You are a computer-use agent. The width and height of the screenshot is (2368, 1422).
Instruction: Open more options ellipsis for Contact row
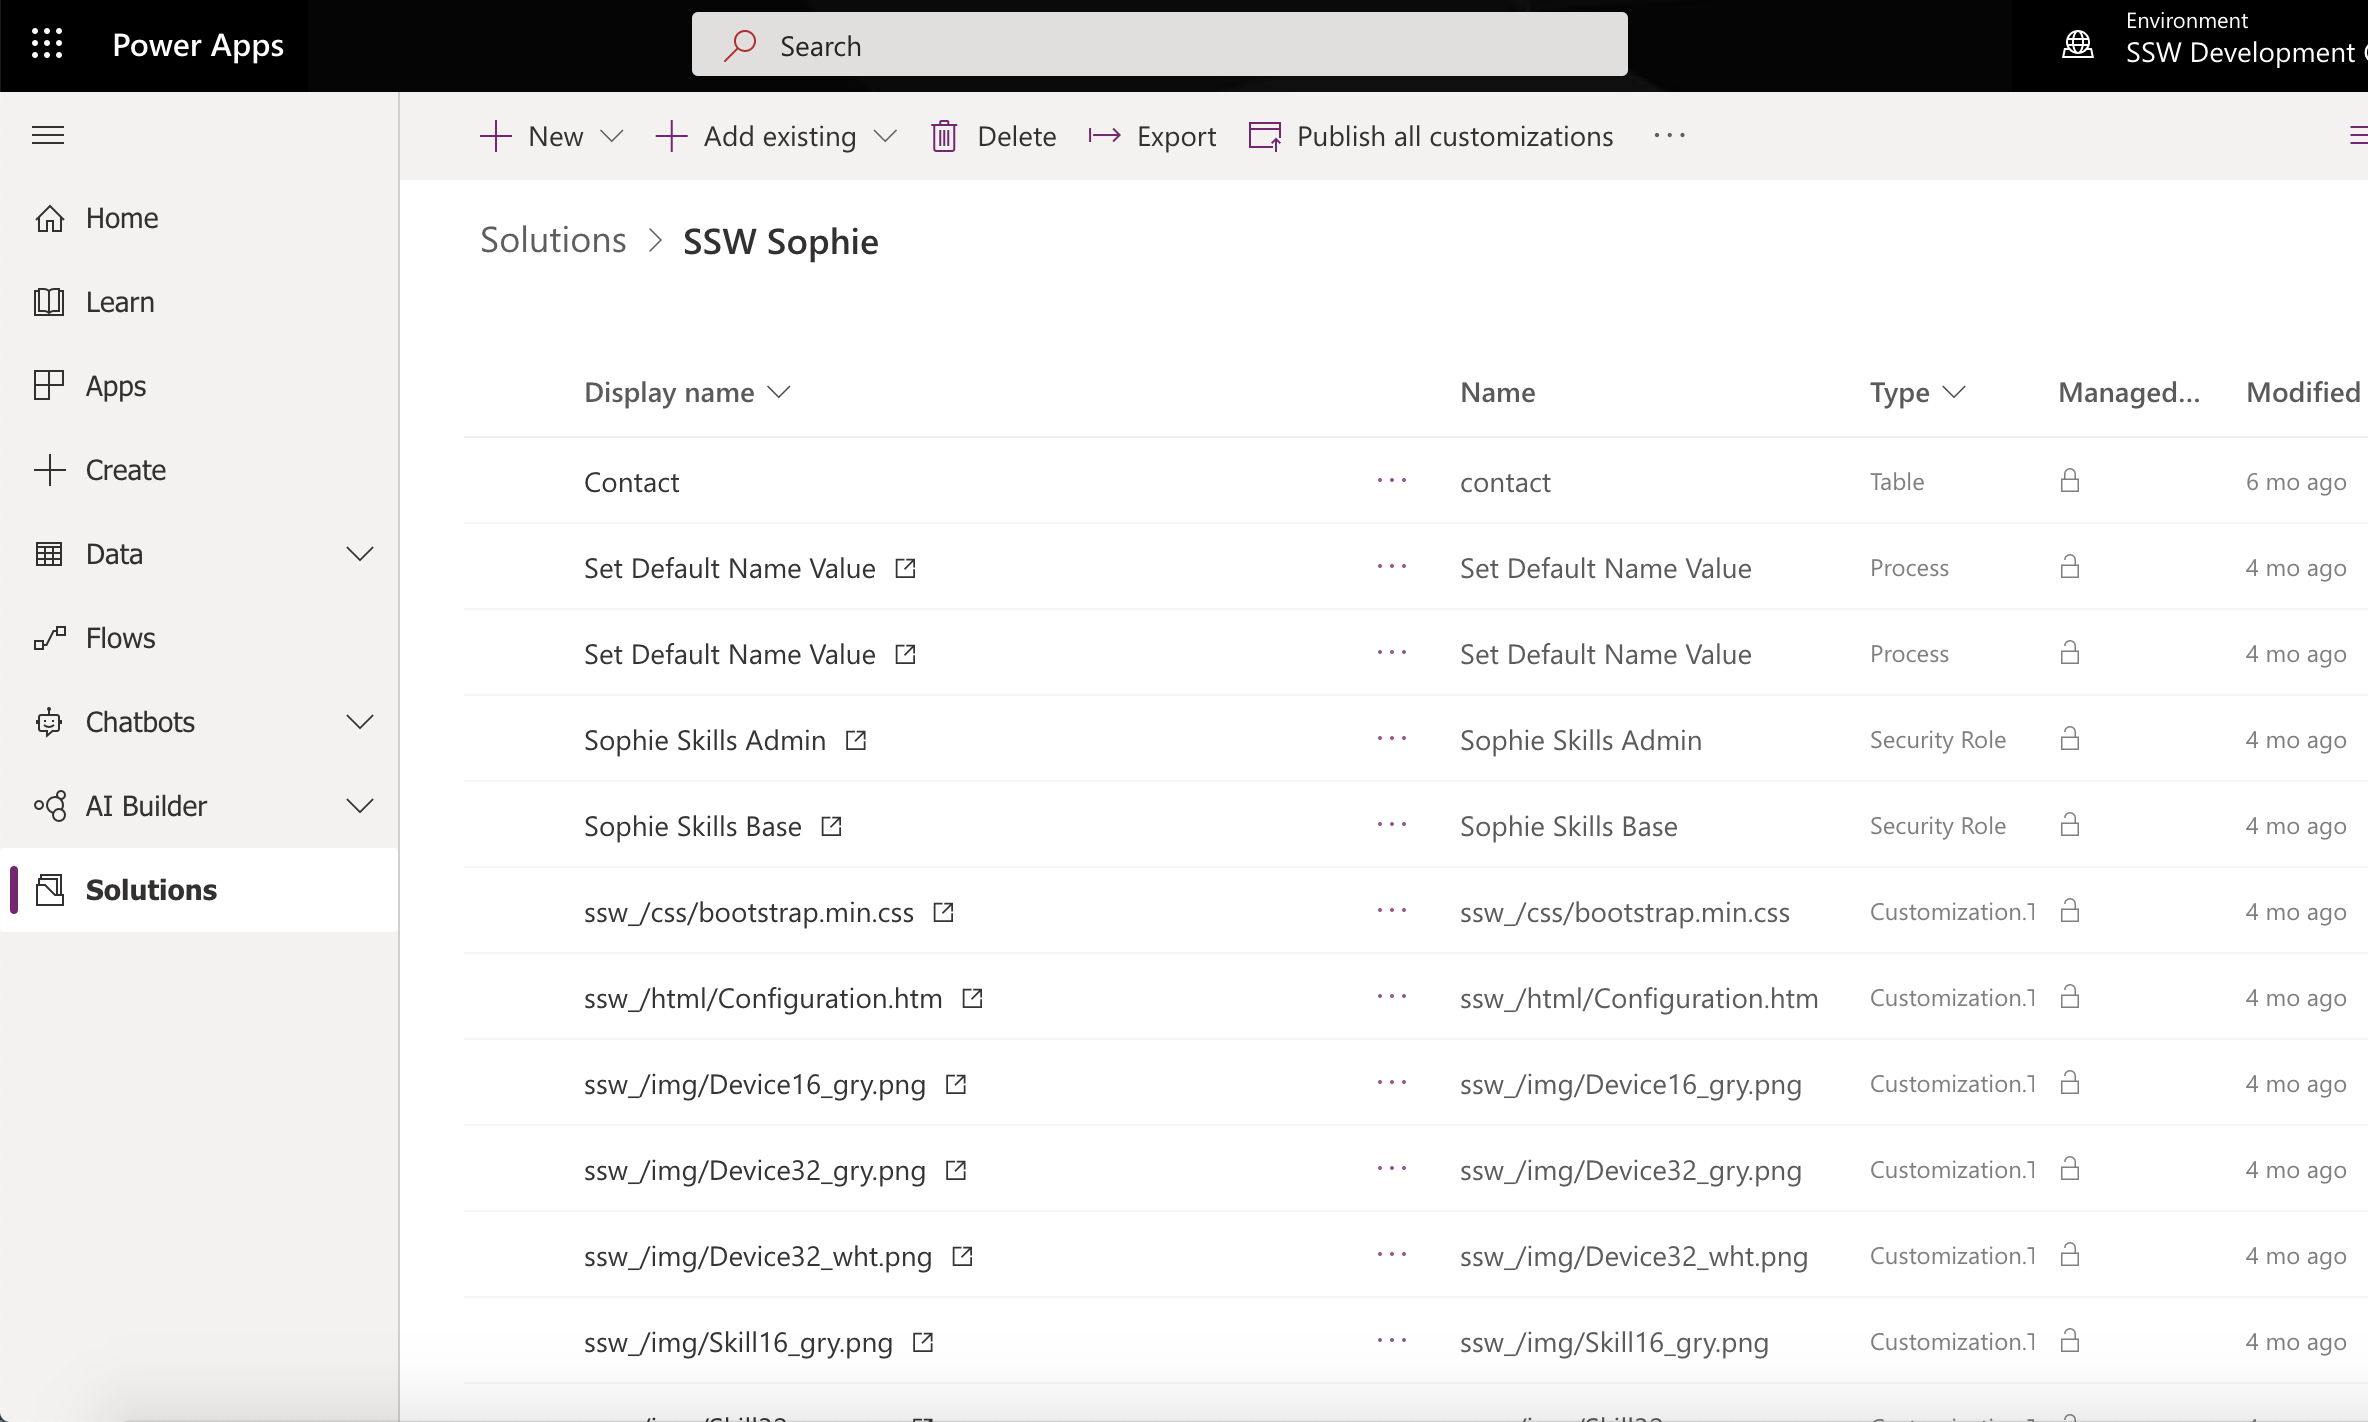coord(1391,481)
